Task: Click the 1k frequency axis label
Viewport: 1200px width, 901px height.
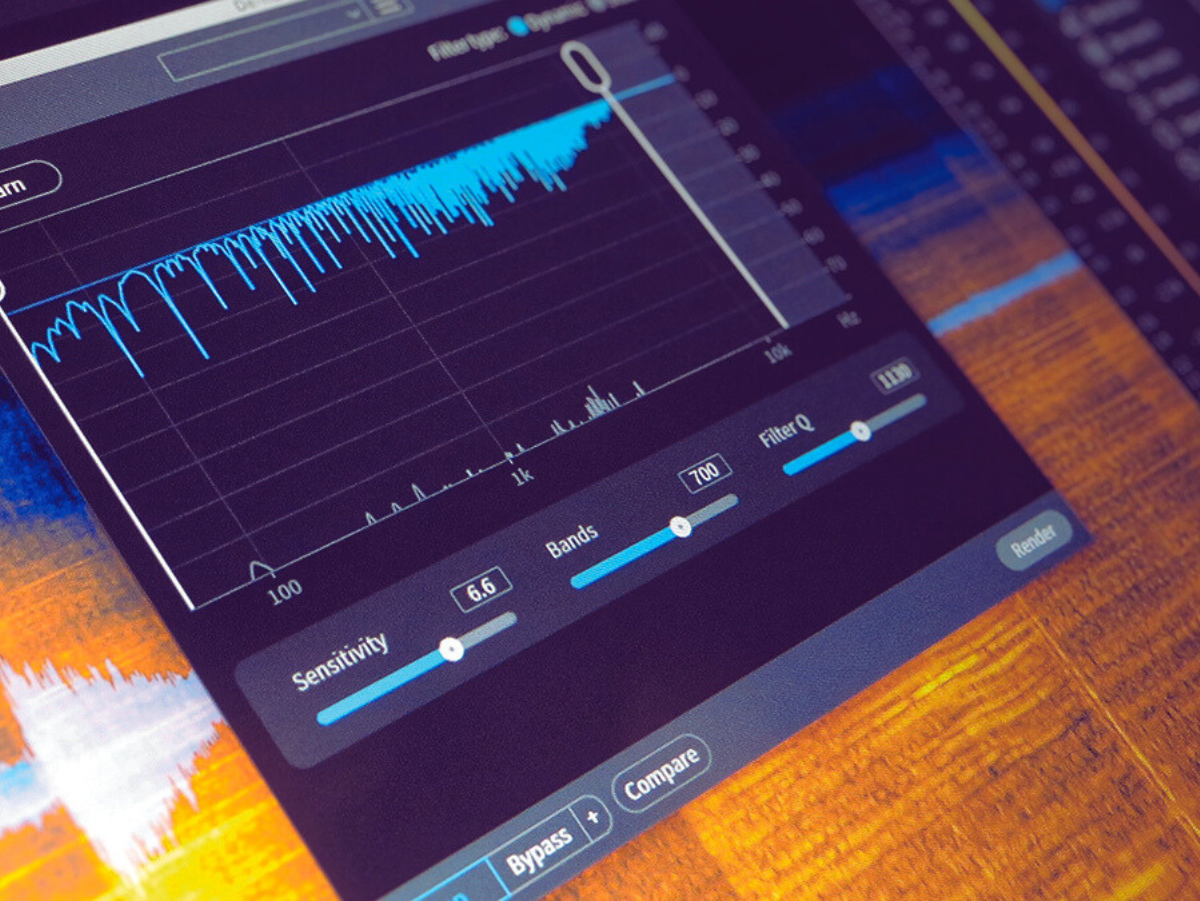Action: click(523, 476)
